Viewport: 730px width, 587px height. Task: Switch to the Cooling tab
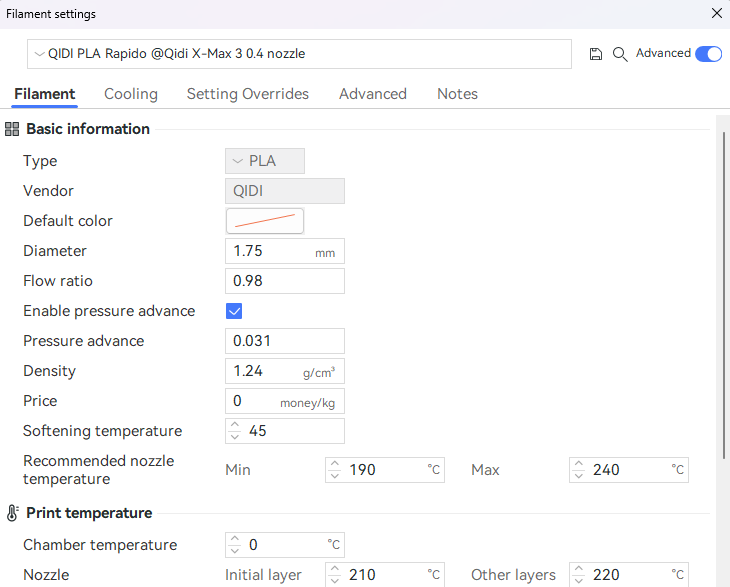(x=131, y=94)
